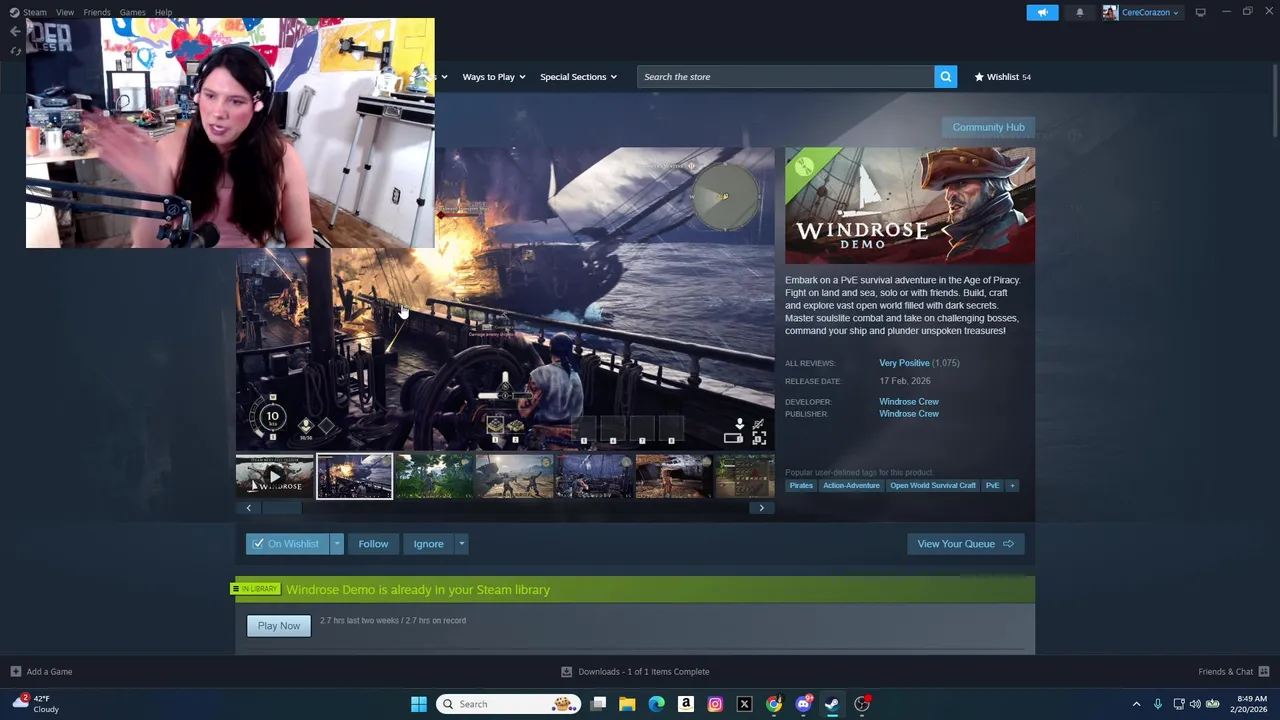The width and height of the screenshot is (1280, 720).
Task: Open Discord from the taskbar
Action: 803,704
